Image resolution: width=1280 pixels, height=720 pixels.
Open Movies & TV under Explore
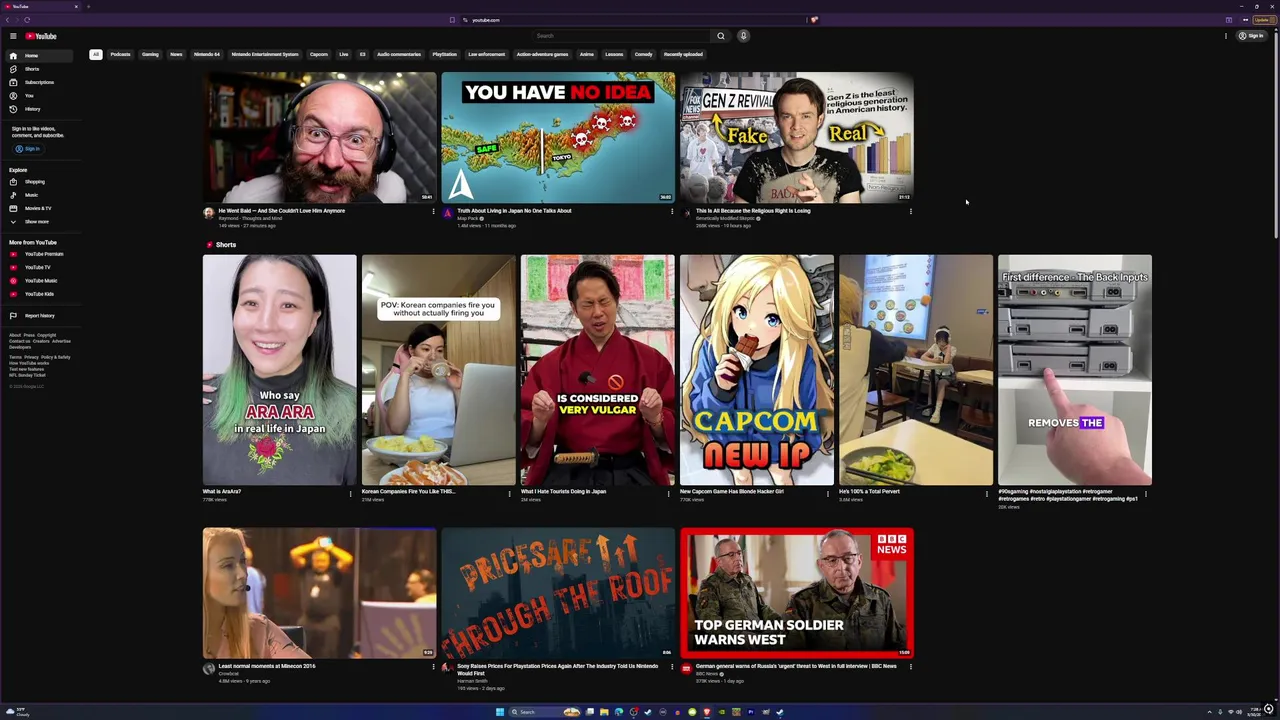[40, 208]
